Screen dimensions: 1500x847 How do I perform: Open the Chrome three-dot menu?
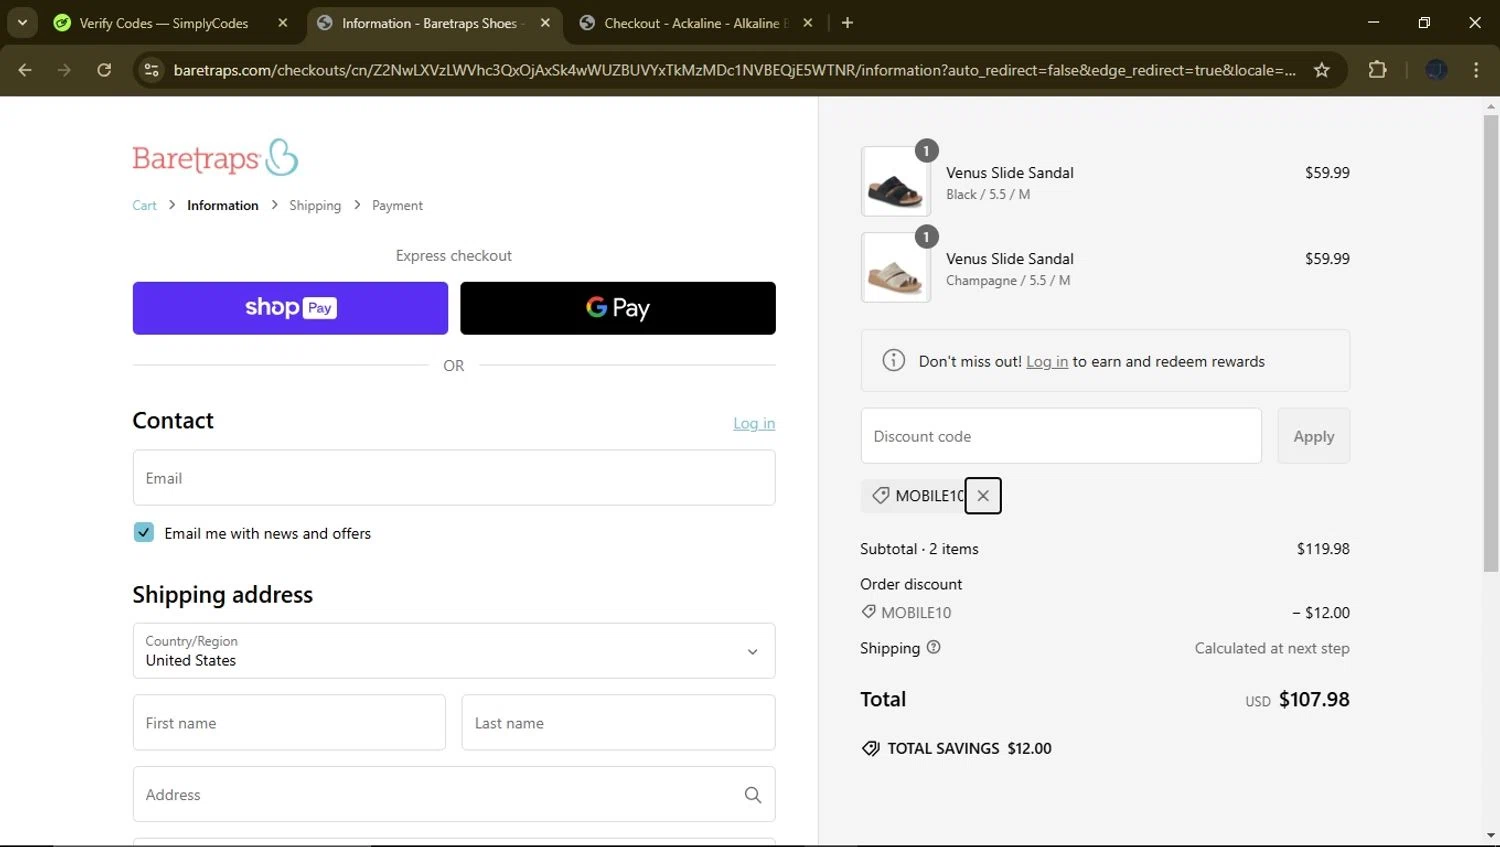click(1476, 70)
